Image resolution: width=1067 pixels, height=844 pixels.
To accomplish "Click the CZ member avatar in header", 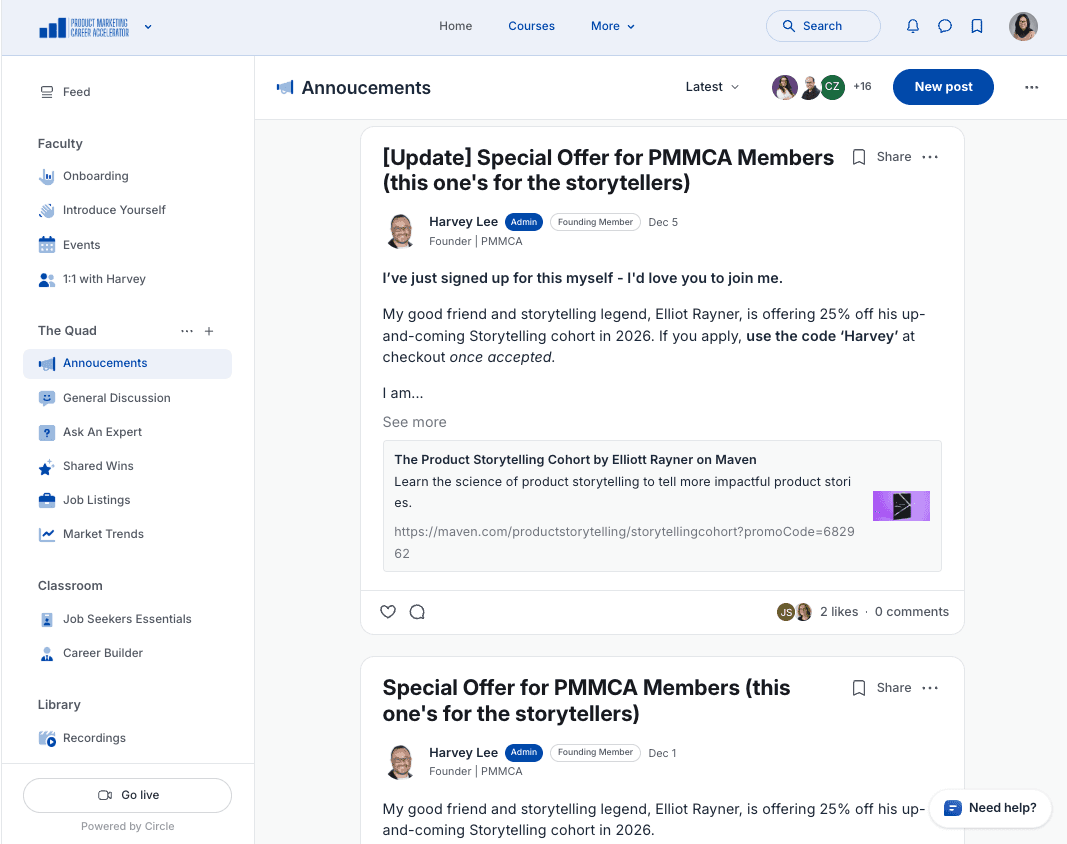I will pyautogui.click(x=832, y=86).
